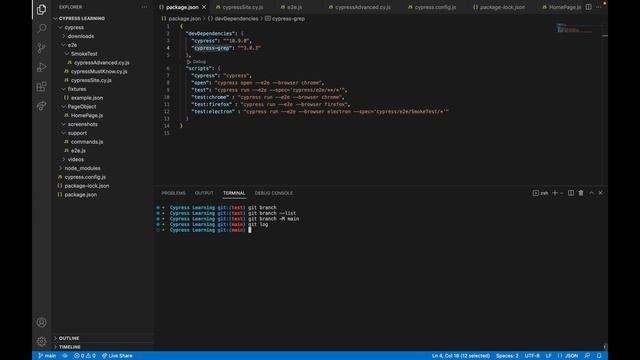The height and width of the screenshot is (360, 640).
Task: Open the Search view in activity bar
Action: [41, 28]
